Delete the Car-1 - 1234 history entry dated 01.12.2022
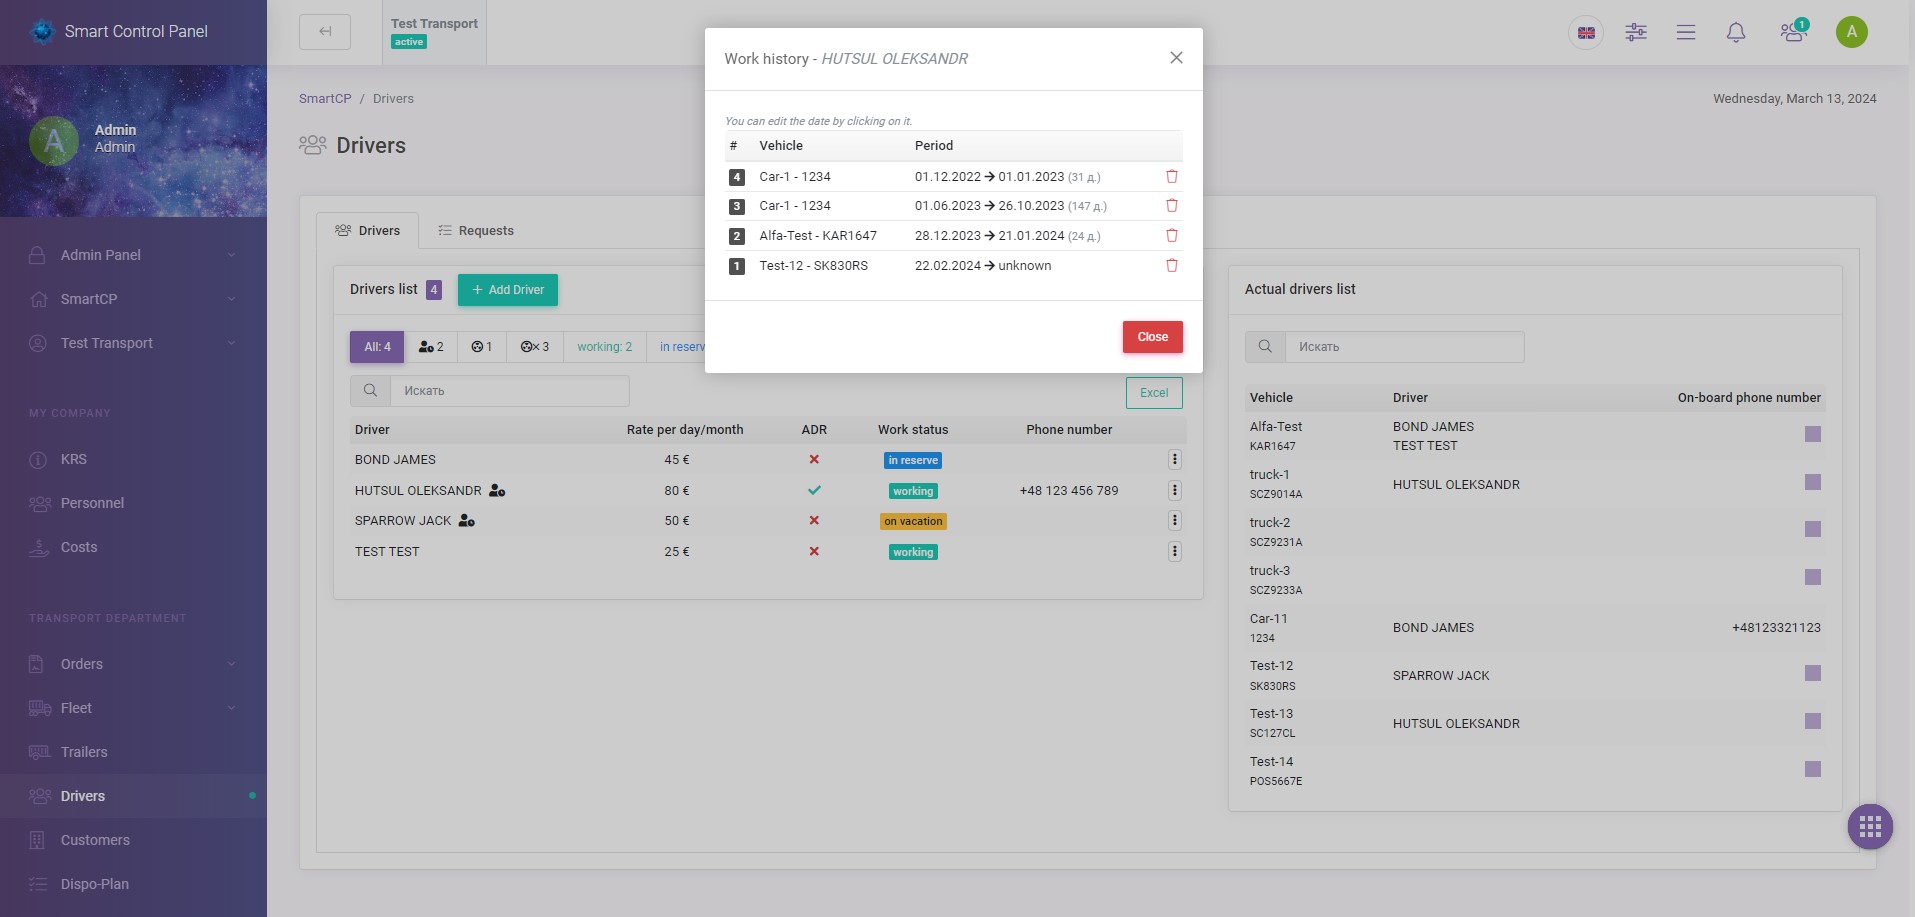 coord(1170,176)
